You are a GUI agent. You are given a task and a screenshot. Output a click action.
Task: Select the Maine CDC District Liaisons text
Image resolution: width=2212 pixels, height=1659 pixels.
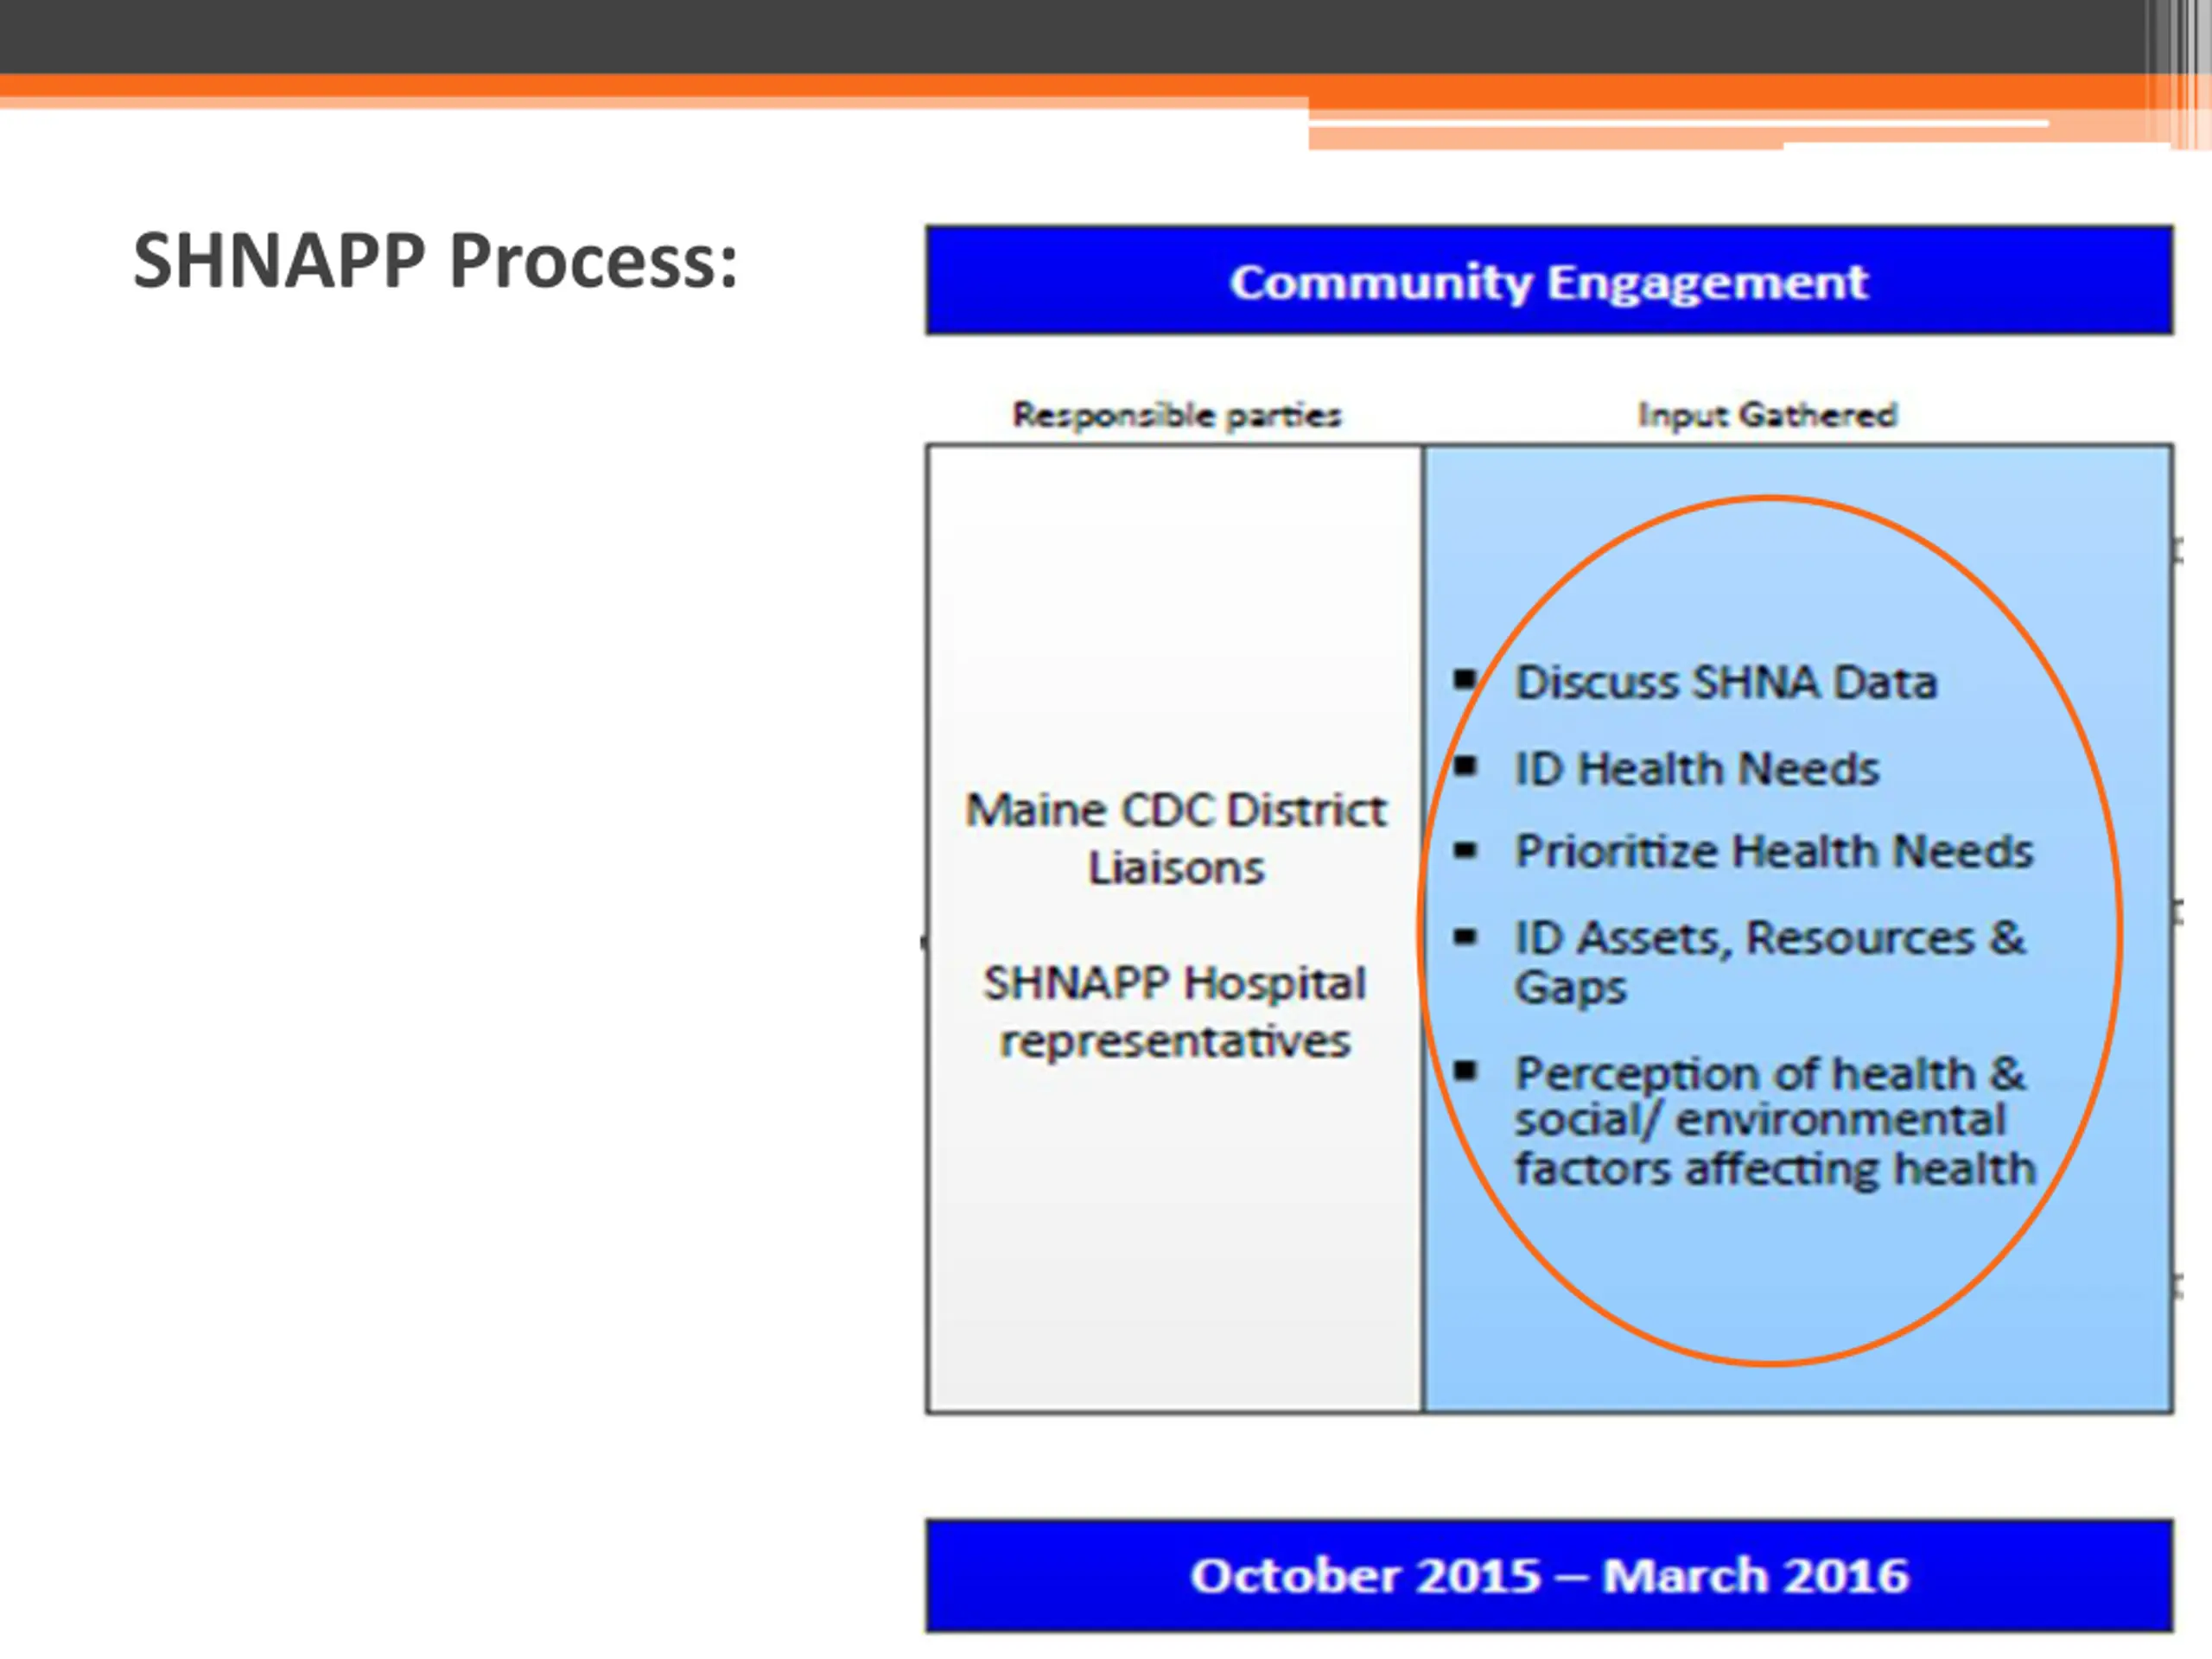[1176, 839]
